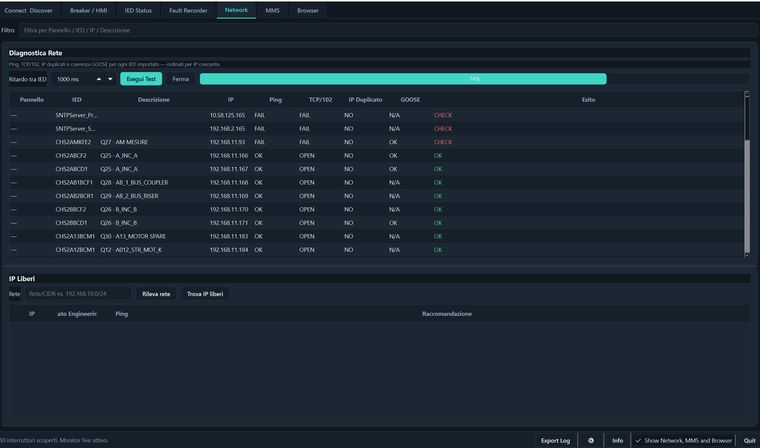Click the scrollbar up arrow of diagnostics table
The height and width of the screenshot is (448, 760).
747,93
